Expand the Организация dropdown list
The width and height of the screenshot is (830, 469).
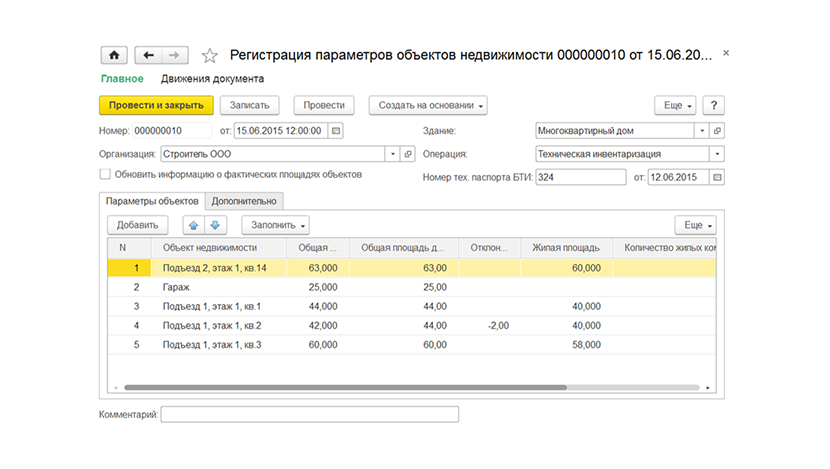tap(393, 154)
